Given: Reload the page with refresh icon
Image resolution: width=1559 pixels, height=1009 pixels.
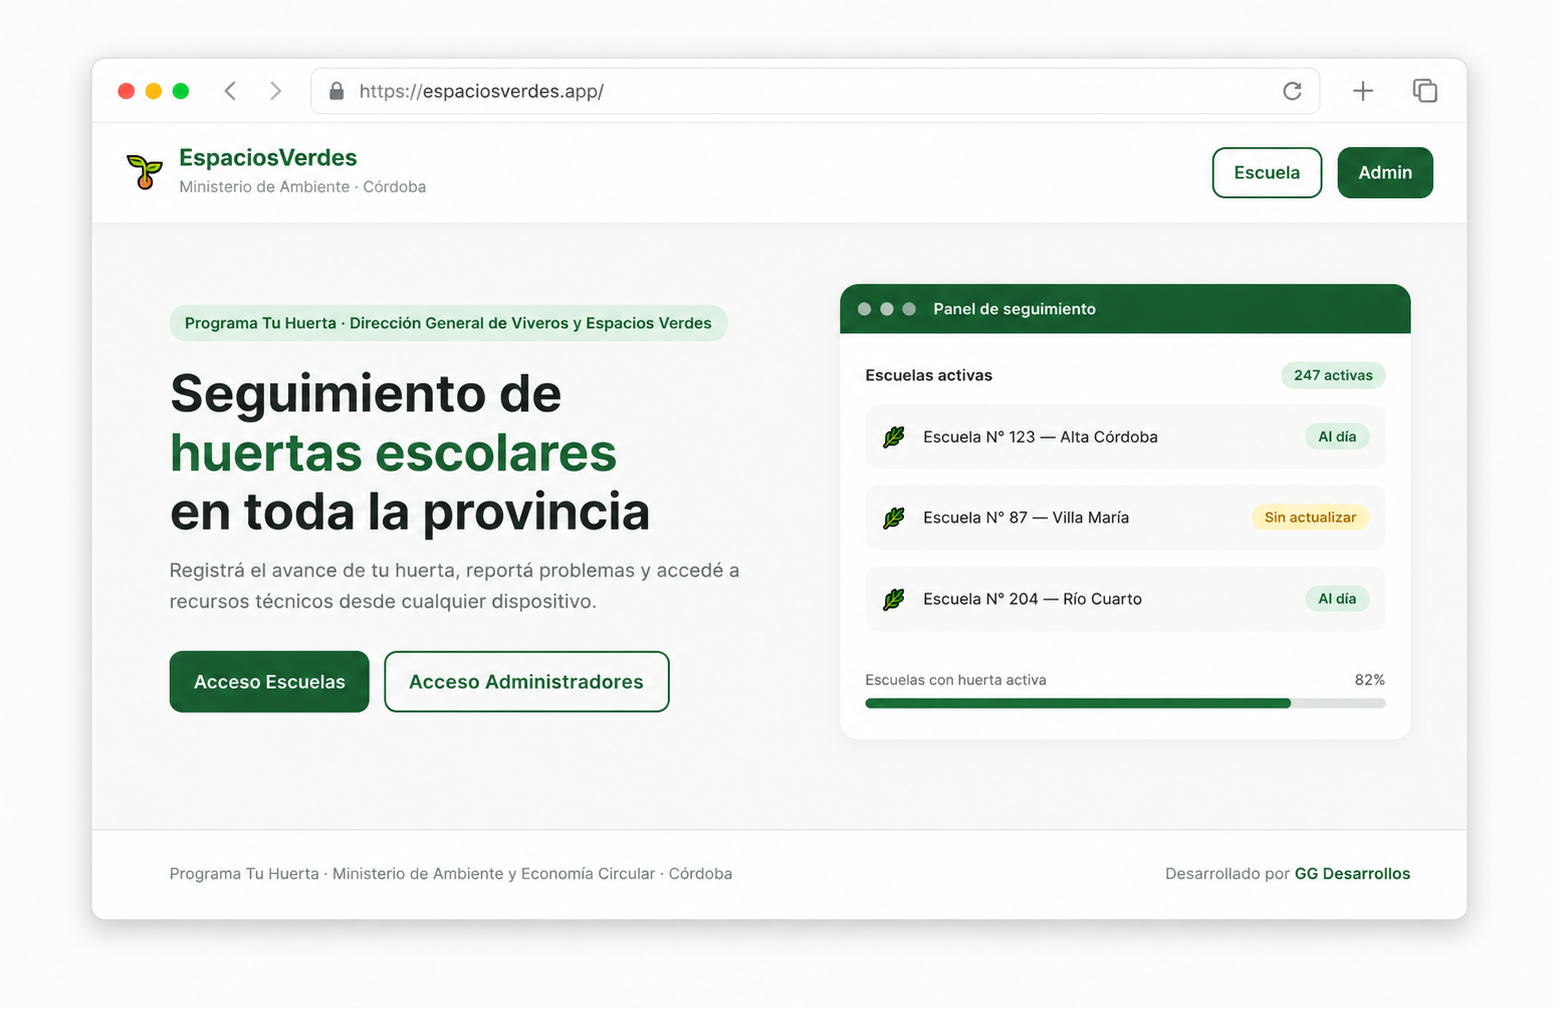Looking at the screenshot, I should click(1292, 91).
